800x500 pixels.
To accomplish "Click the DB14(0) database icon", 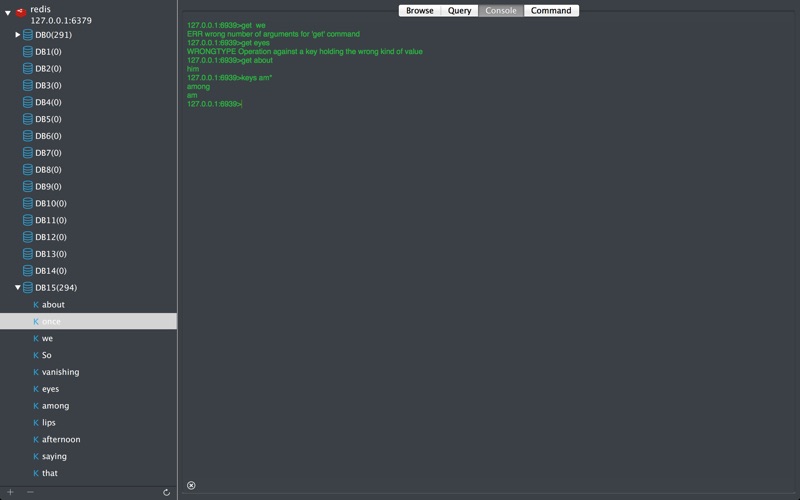I will pyautogui.click(x=28, y=271).
